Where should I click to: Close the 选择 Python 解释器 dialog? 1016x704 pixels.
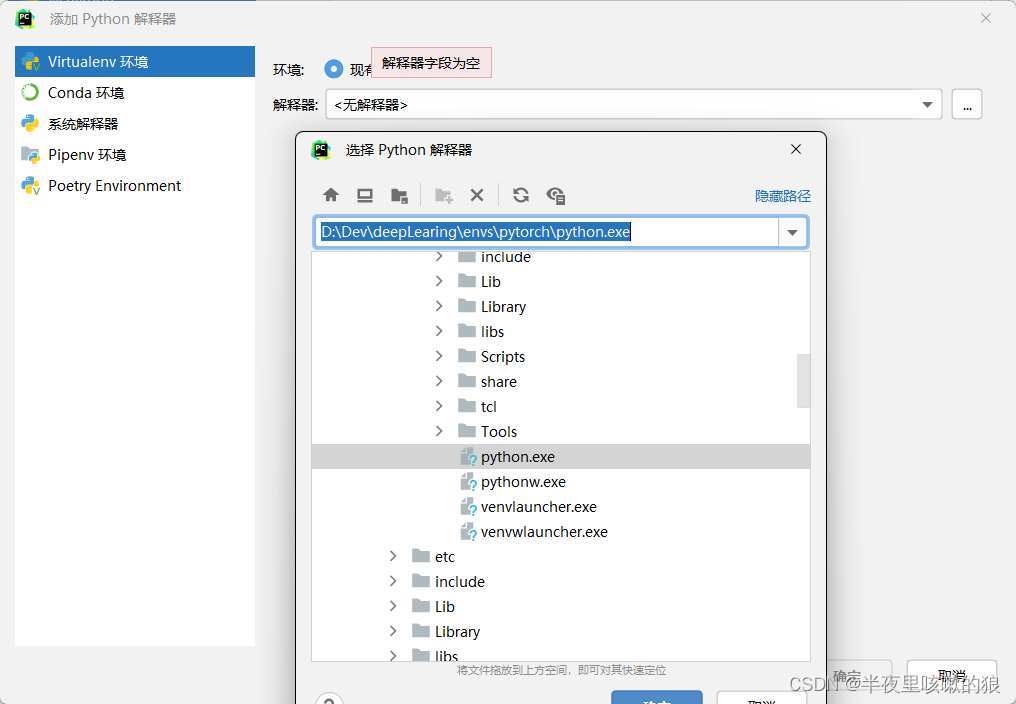point(796,150)
